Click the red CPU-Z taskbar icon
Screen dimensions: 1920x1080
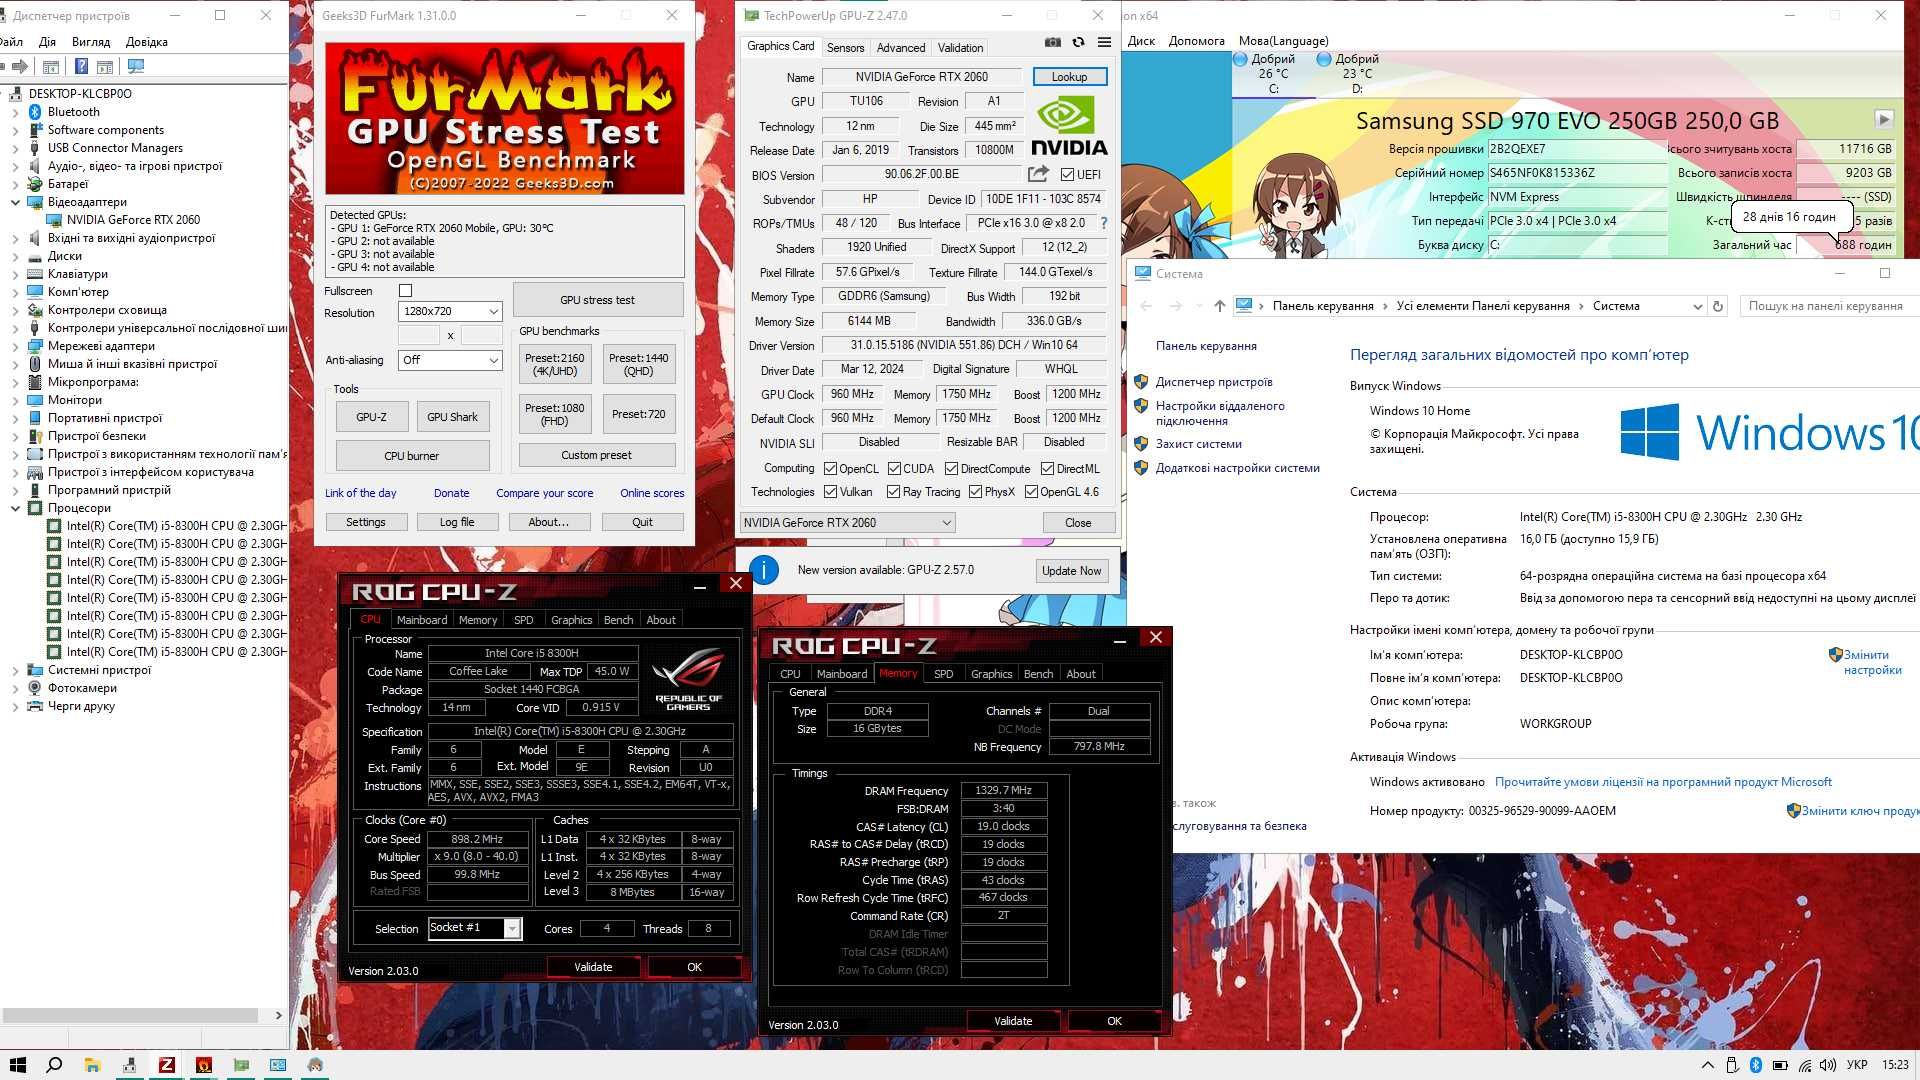pos(167,1065)
